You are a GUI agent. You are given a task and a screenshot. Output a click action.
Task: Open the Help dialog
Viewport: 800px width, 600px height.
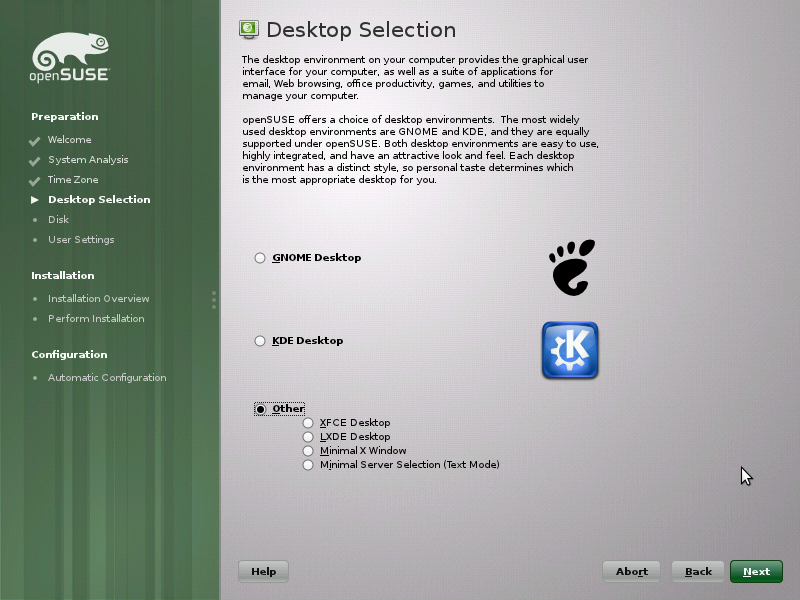(262, 571)
